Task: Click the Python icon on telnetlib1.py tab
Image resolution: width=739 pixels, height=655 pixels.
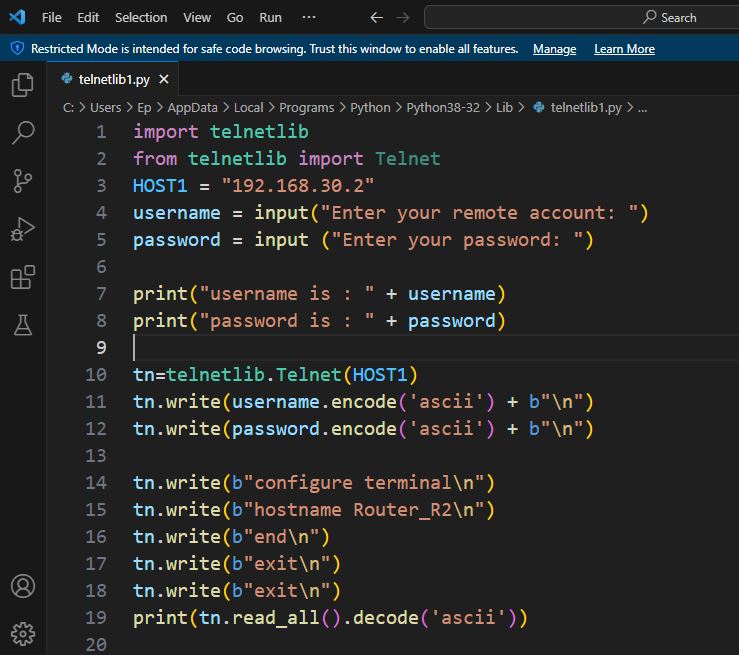Action: pyautogui.click(x=67, y=79)
